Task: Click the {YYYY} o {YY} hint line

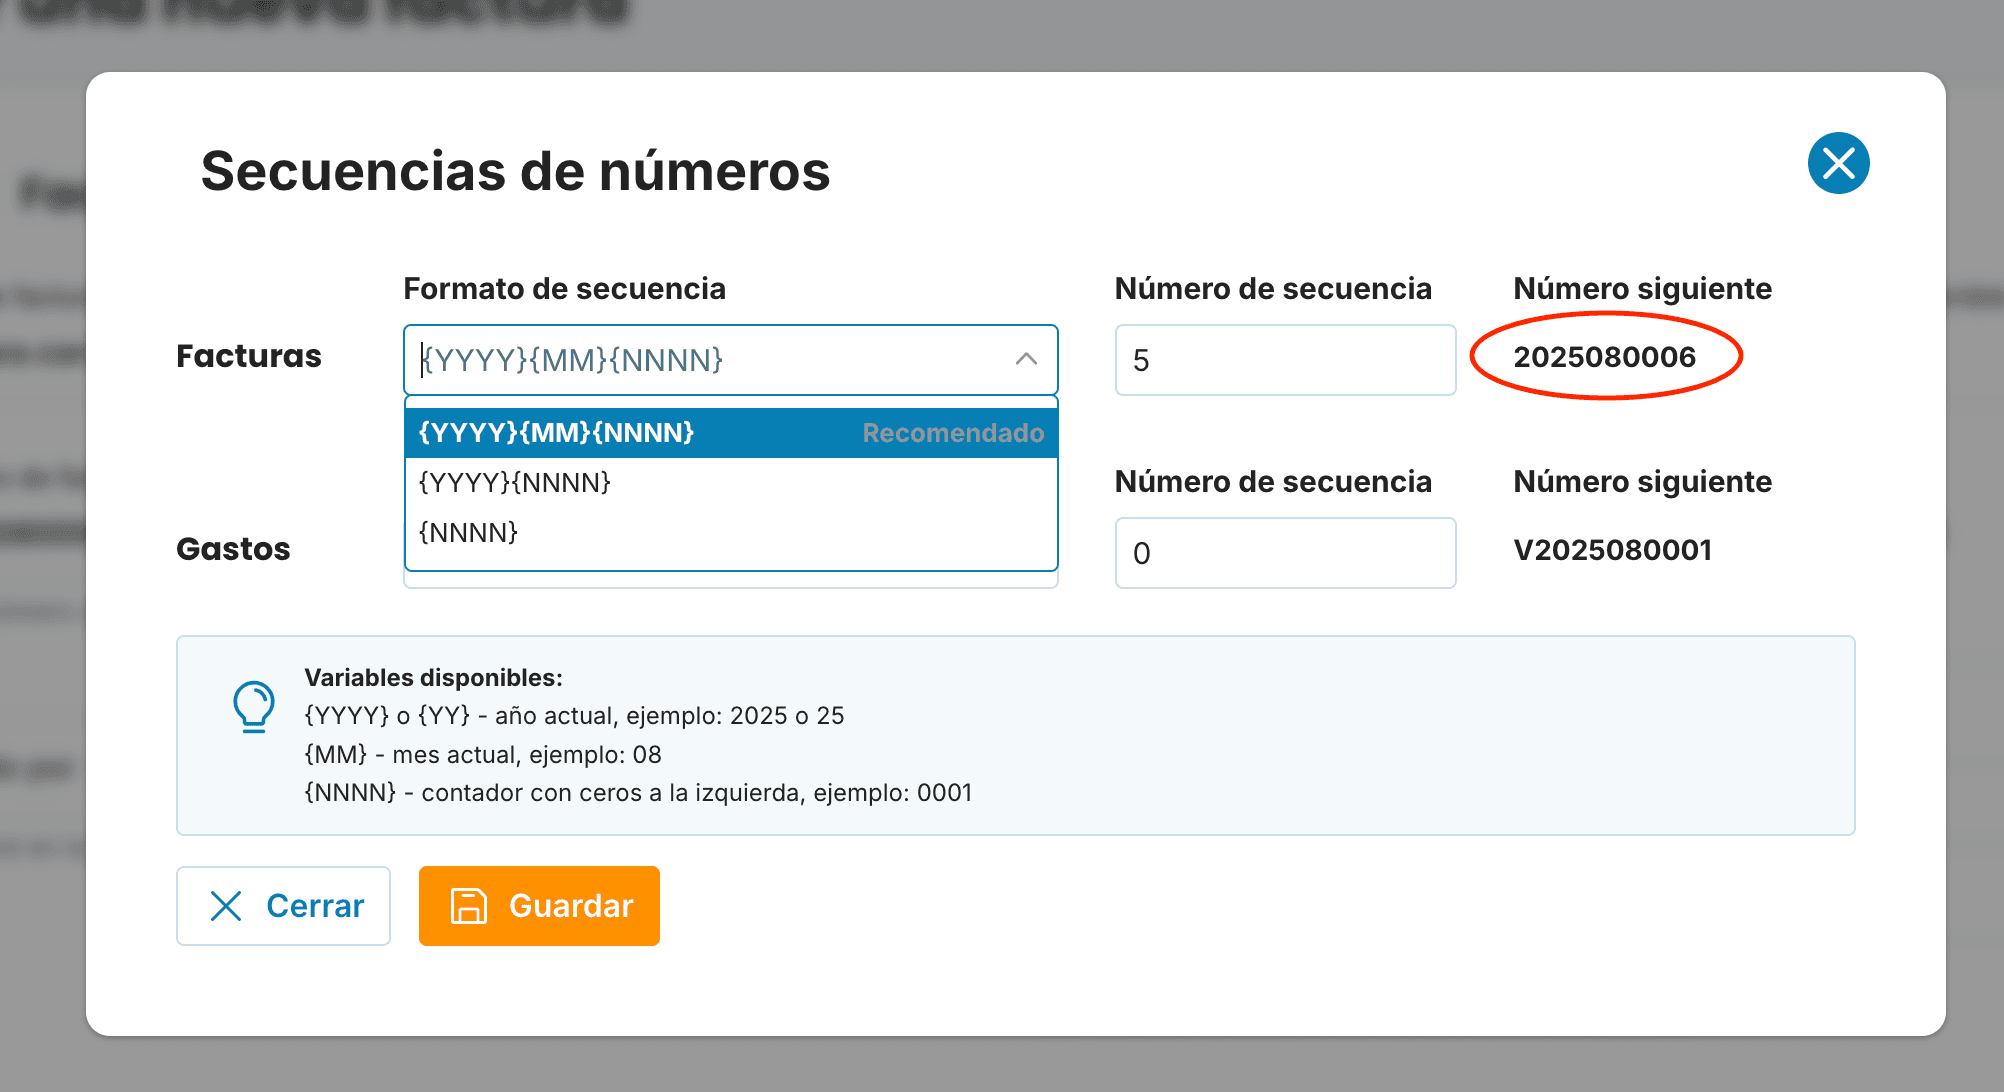Action: pos(574,716)
